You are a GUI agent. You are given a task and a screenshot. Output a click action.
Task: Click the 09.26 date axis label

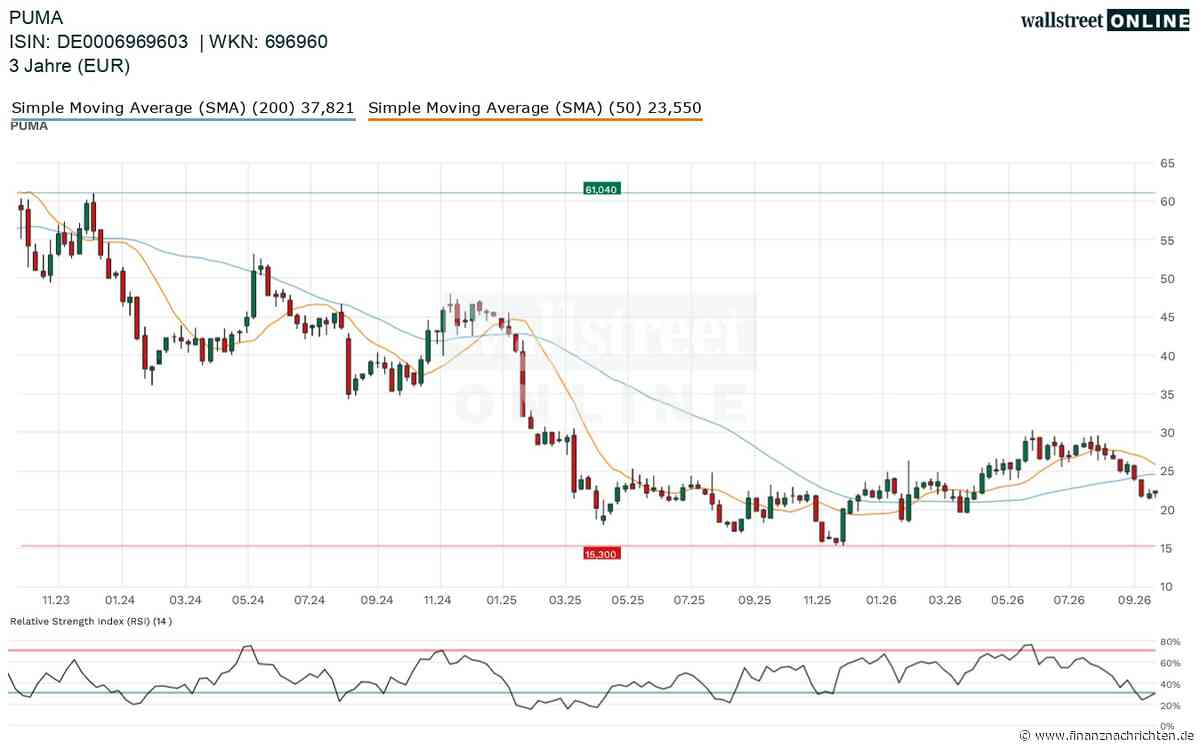coord(1134,600)
